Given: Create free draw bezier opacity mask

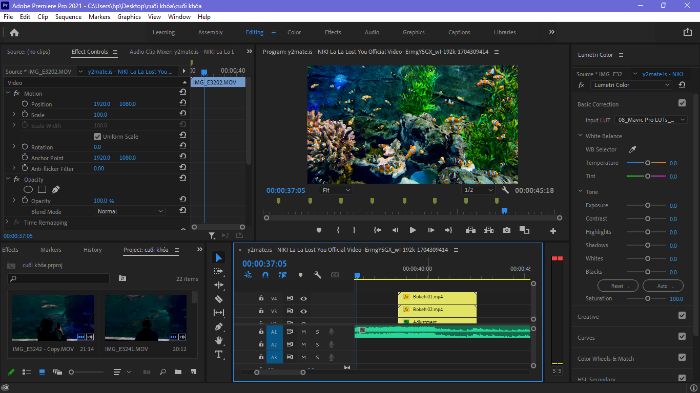Looking at the screenshot, I should (x=56, y=190).
